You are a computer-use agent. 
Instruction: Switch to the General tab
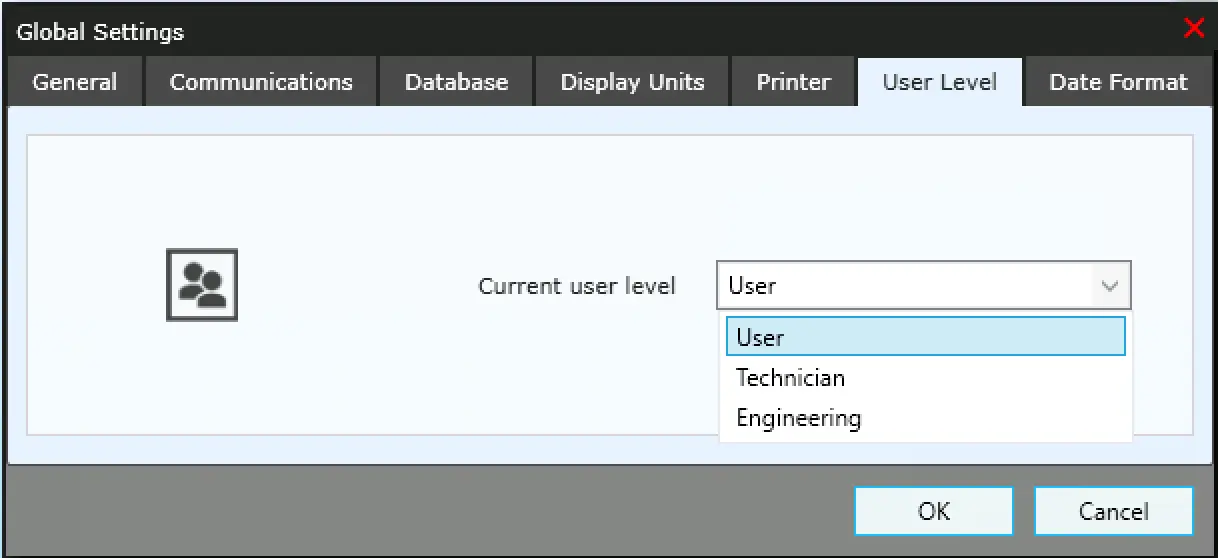click(75, 82)
